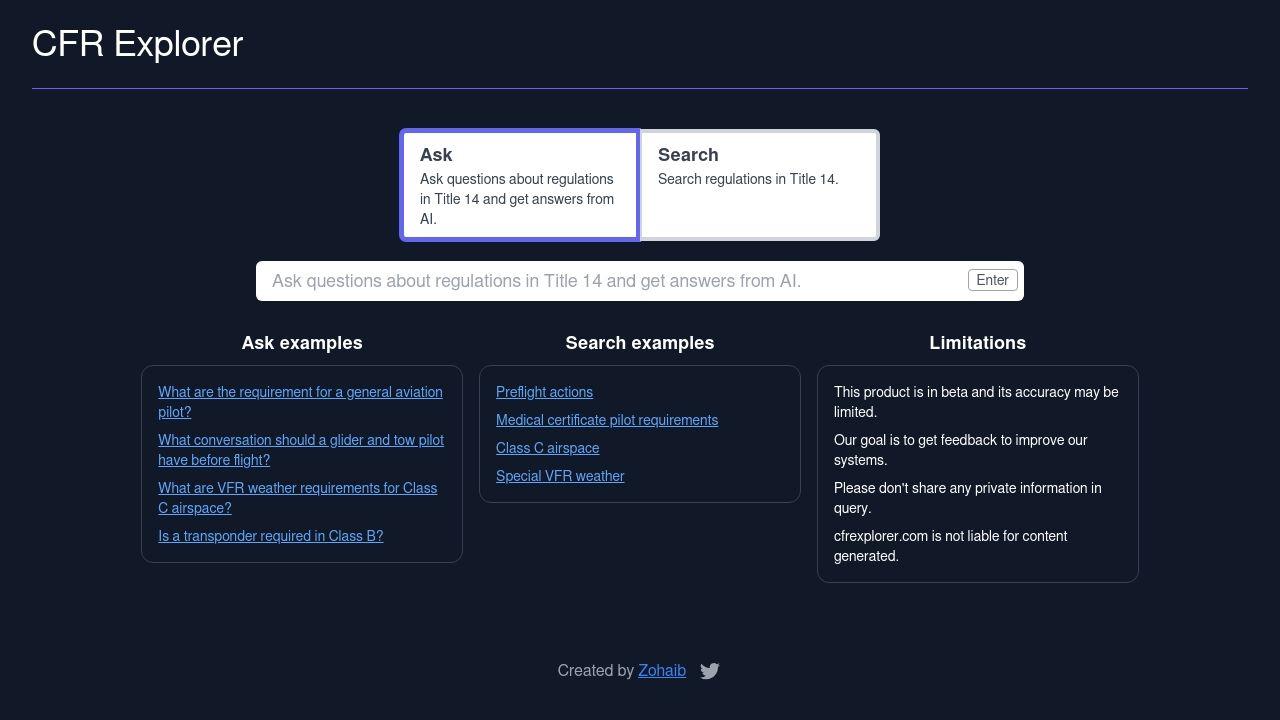
Task: Visit Zohaib's profile link in footer
Action: click(x=661, y=670)
